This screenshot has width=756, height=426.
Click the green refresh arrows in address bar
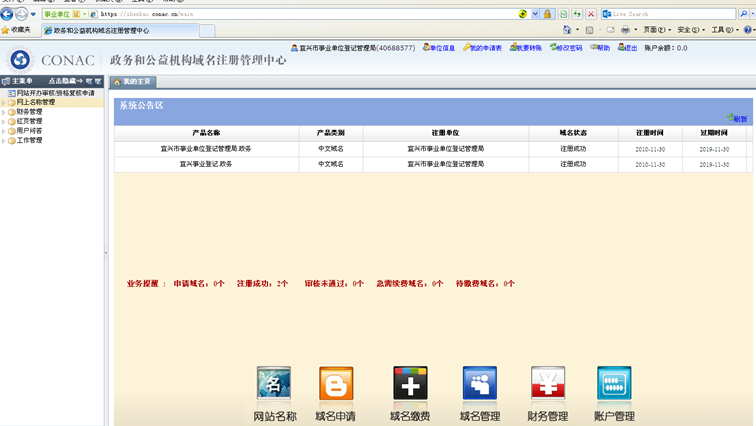click(577, 14)
